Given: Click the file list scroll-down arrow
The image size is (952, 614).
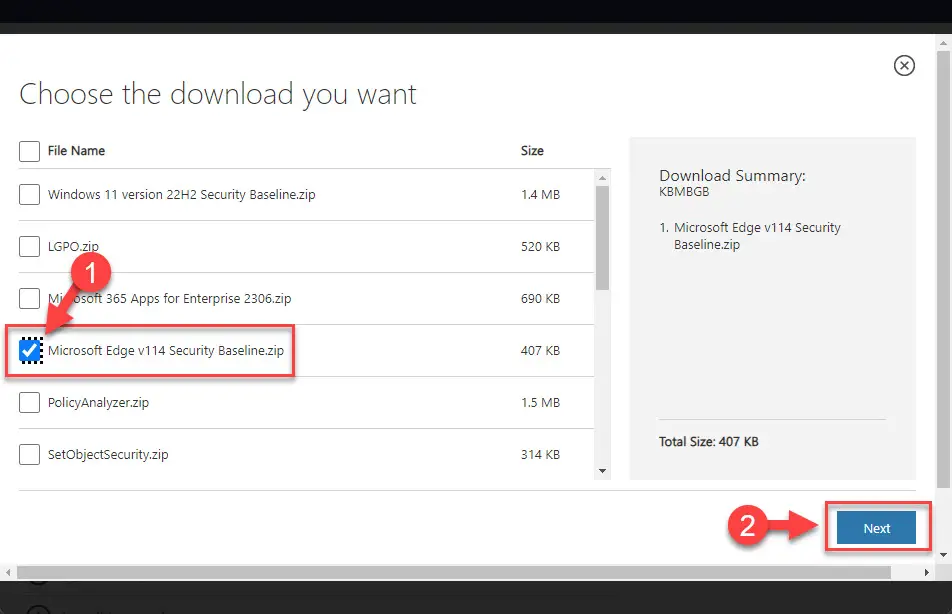Looking at the screenshot, I should click(602, 471).
